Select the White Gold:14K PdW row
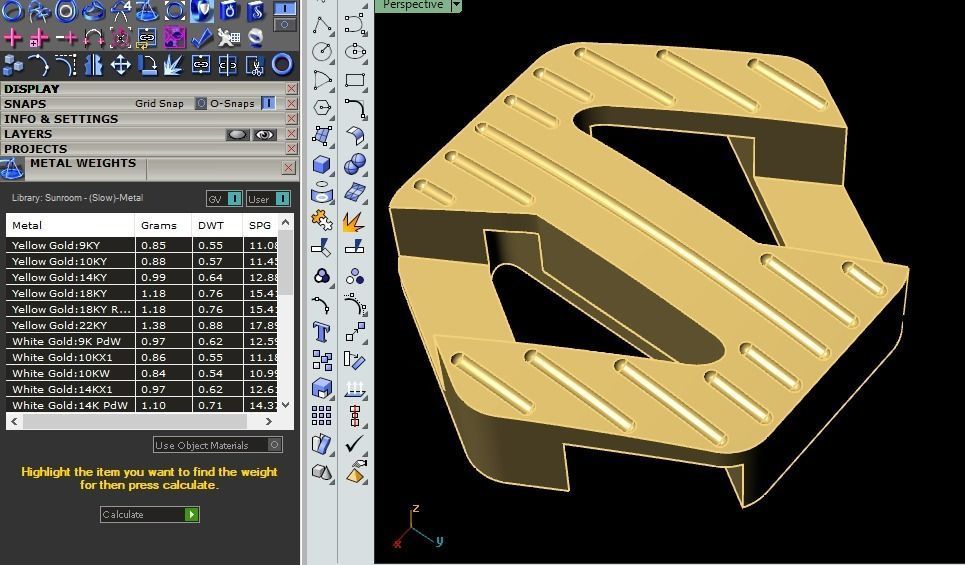 [142, 405]
